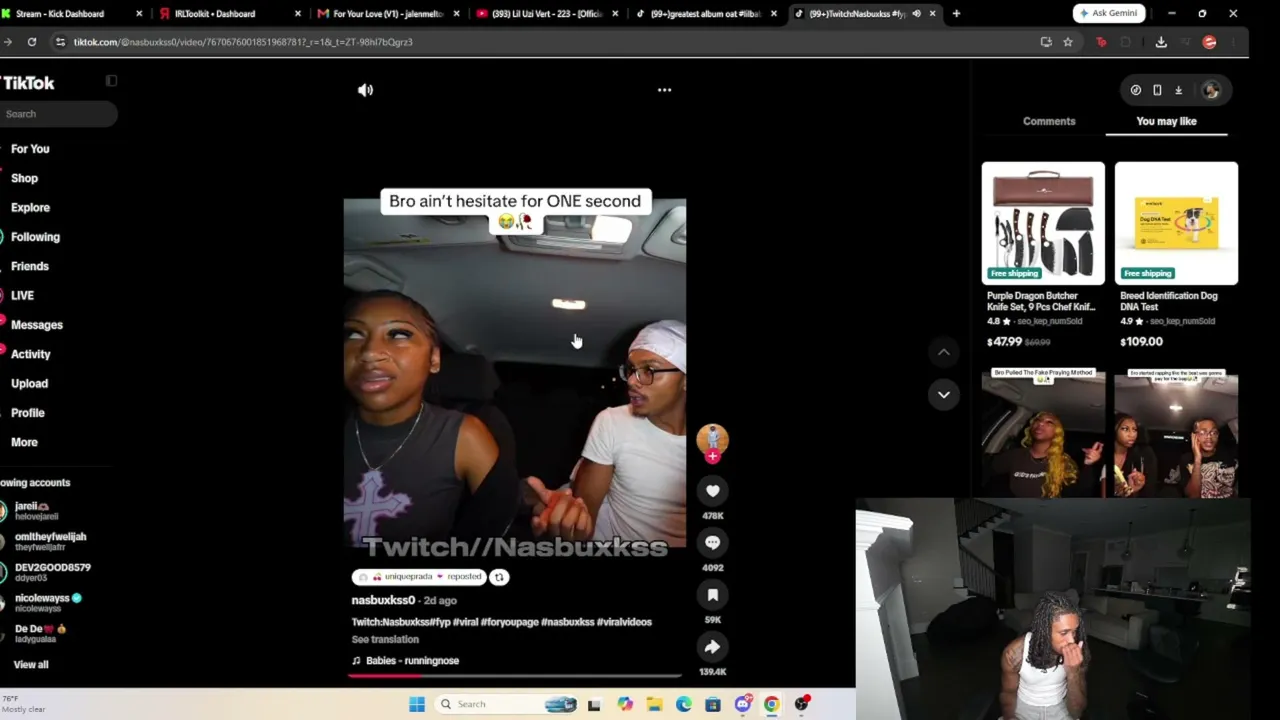The height and width of the screenshot is (720, 1280).
Task: Click the Ask Gemini button
Action: point(1108,14)
